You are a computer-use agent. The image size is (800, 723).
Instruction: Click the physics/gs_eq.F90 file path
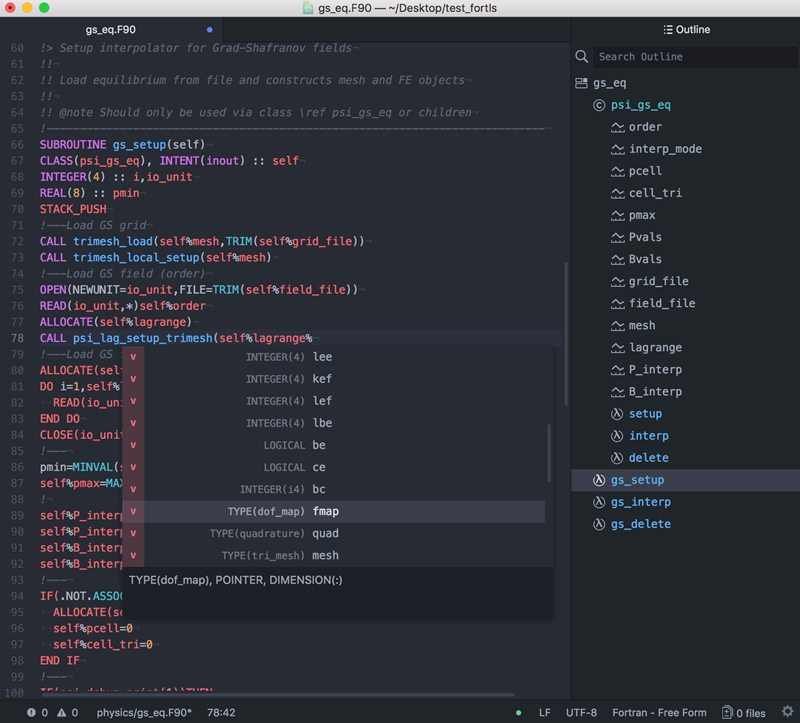click(x=144, y=713)
